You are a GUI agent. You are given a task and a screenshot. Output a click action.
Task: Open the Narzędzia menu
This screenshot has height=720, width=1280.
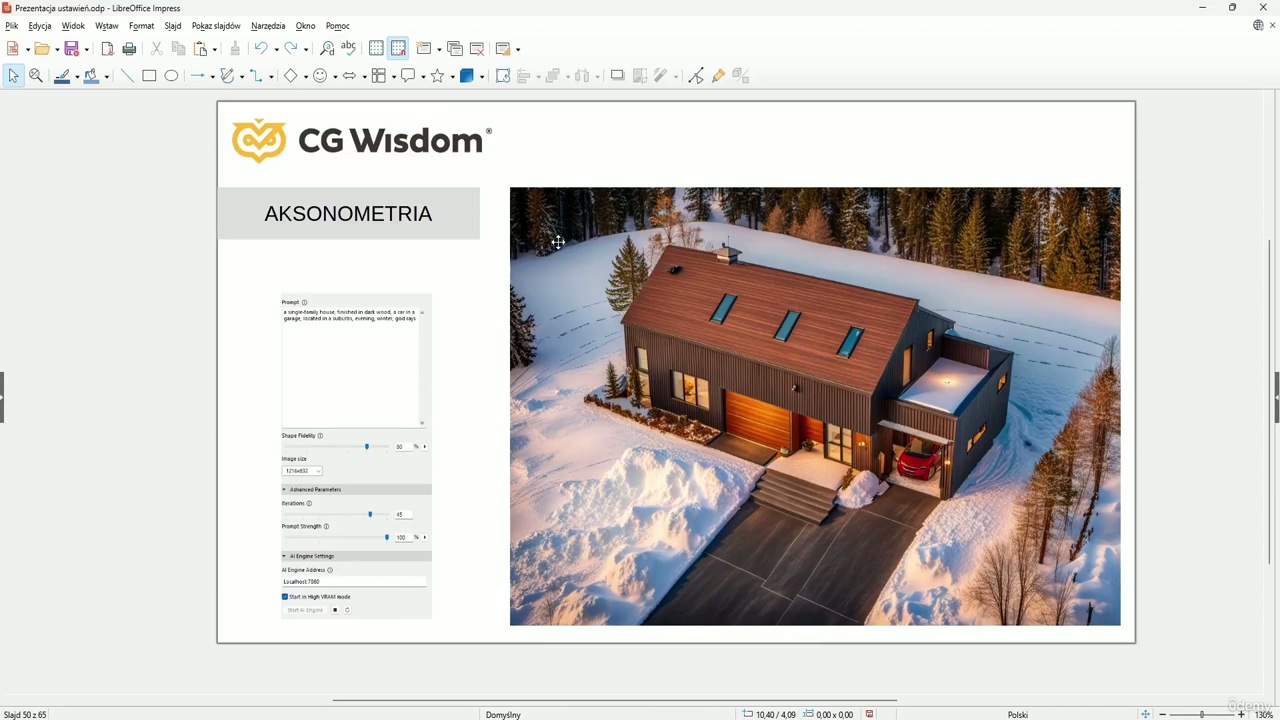click(268, 26)
